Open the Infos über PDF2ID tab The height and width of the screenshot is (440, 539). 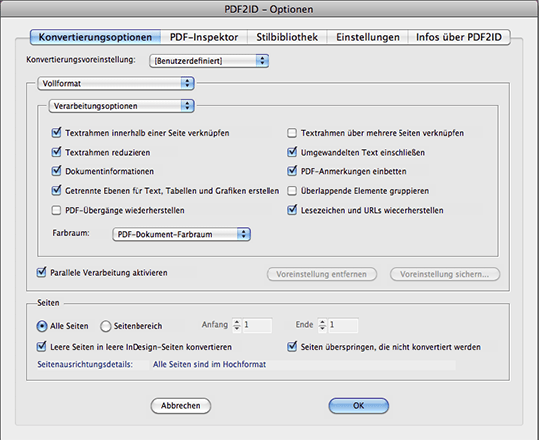point(459,37)
